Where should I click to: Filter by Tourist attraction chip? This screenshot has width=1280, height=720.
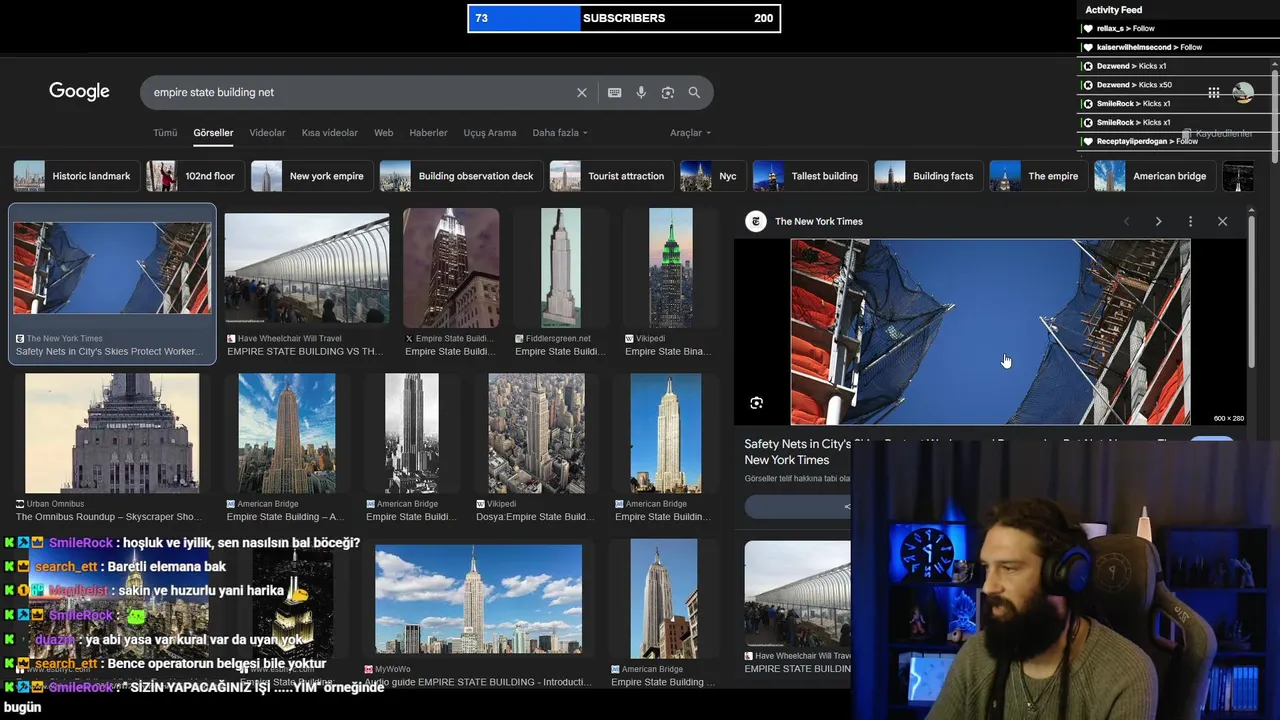611,176
